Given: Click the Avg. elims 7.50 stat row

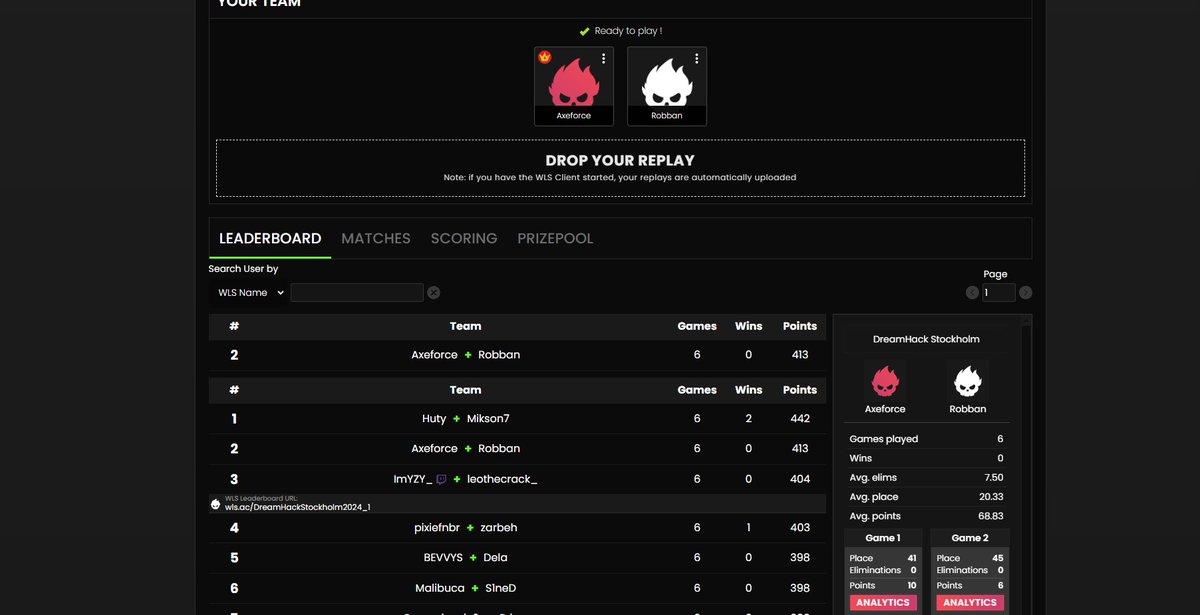Looking at the screenshot, I should (x=926, y=478).
